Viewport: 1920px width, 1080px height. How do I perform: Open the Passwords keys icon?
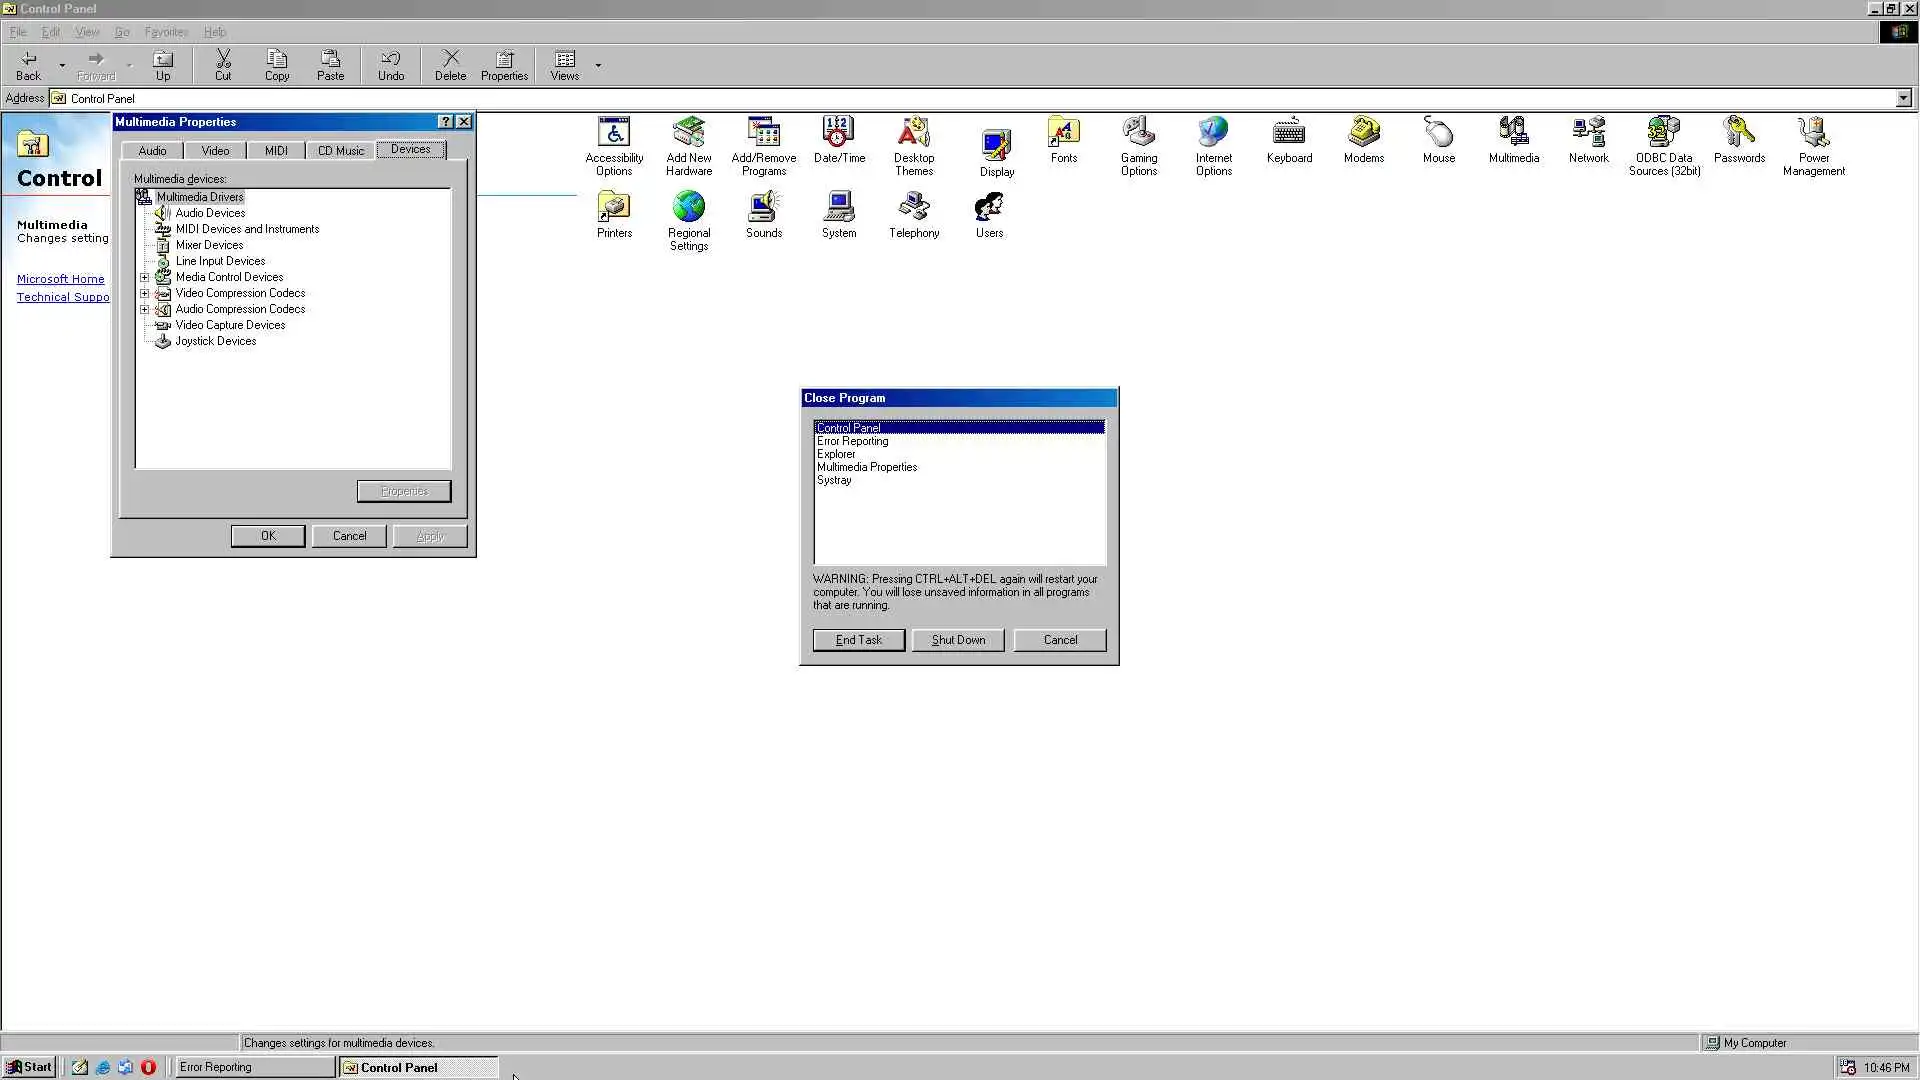point(1739,133)
